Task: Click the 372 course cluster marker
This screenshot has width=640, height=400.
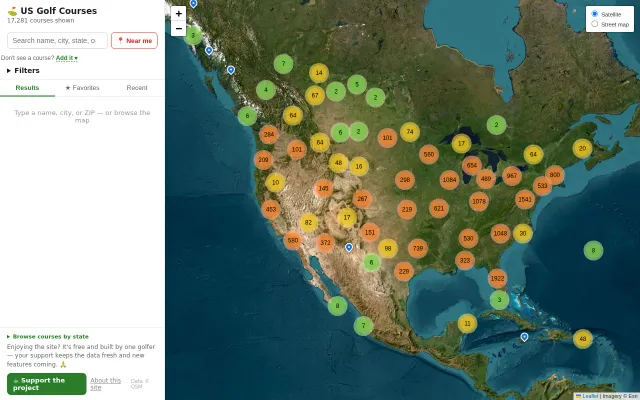Action: [325, 242]
